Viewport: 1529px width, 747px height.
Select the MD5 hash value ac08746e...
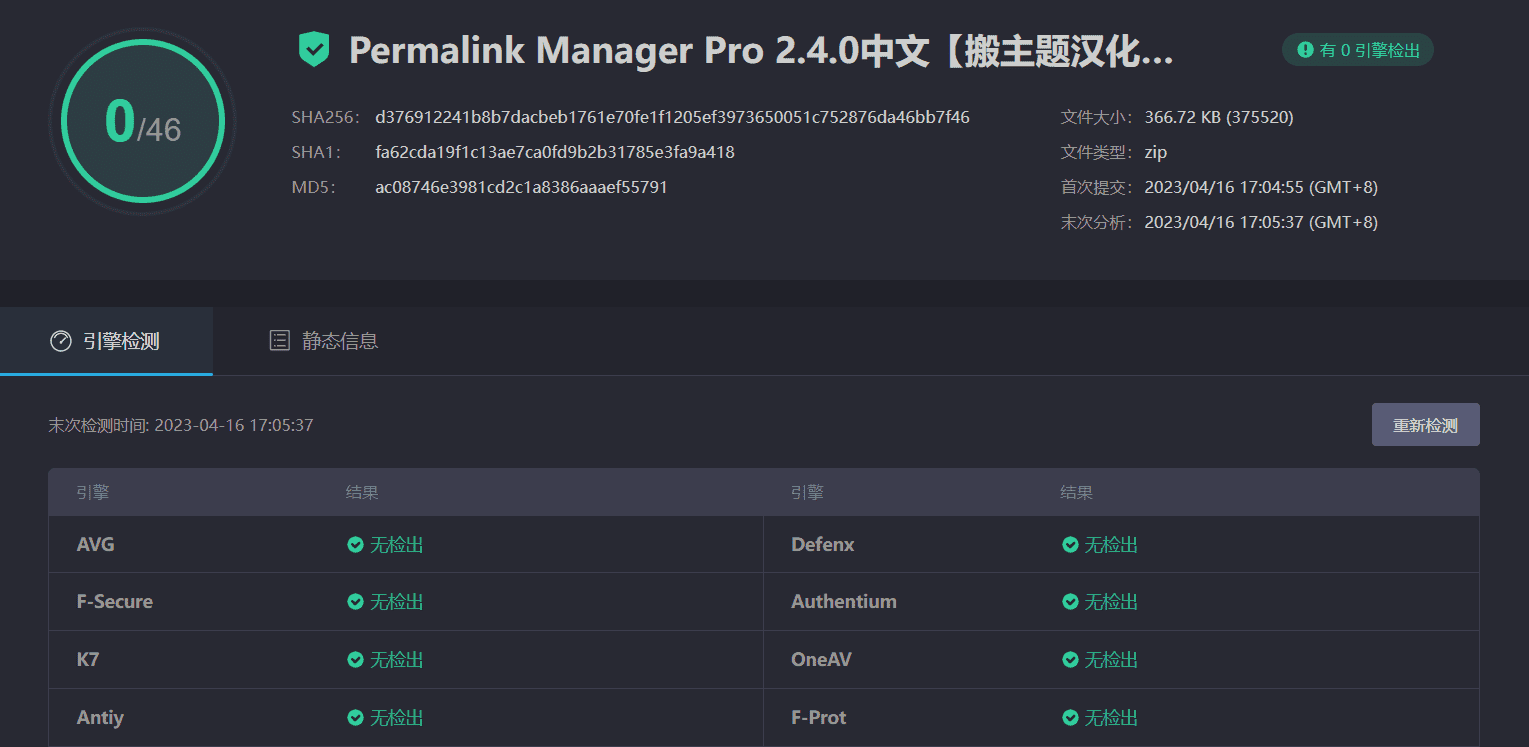[521, 187]
